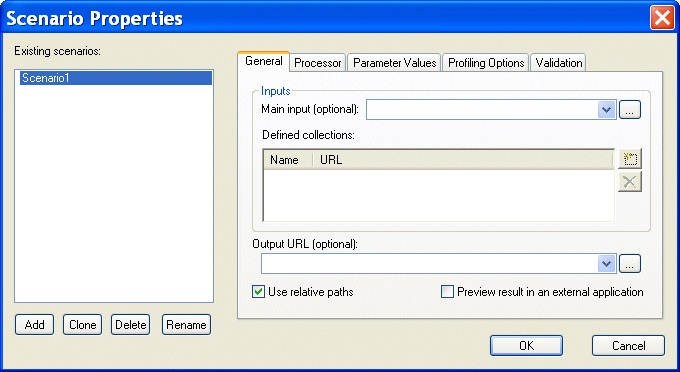680x372 pixels.
Task: Open the Parameter Values tab
Action: [394, 63]
